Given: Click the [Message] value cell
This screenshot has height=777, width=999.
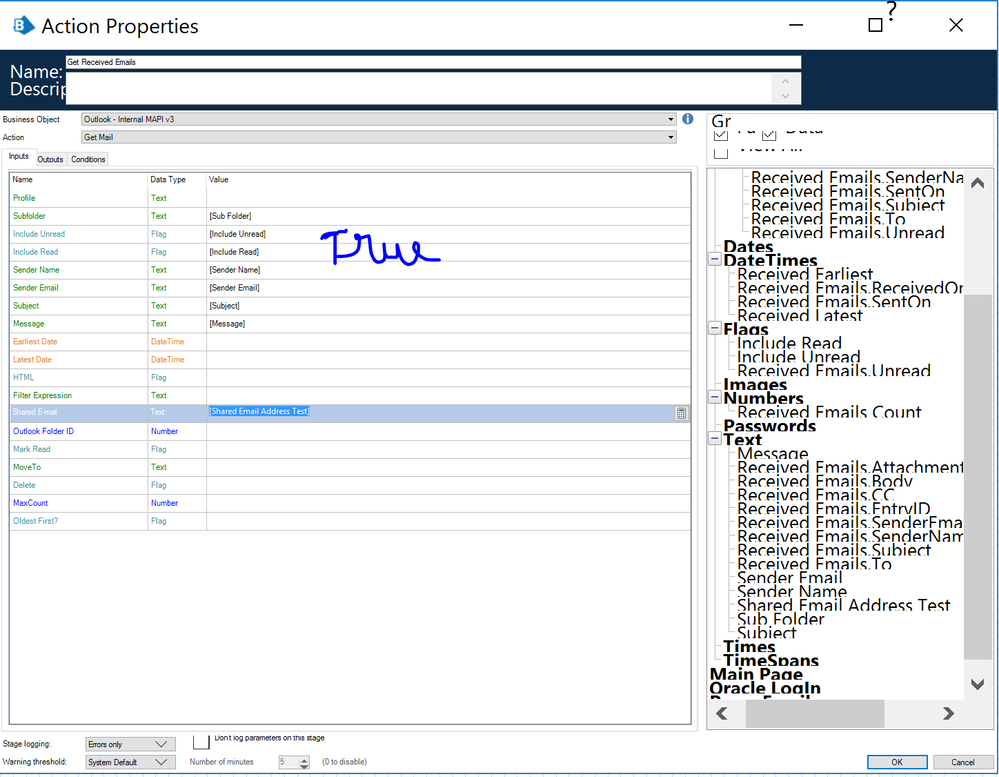Looking at the screenshot, I should pos(448,324).
